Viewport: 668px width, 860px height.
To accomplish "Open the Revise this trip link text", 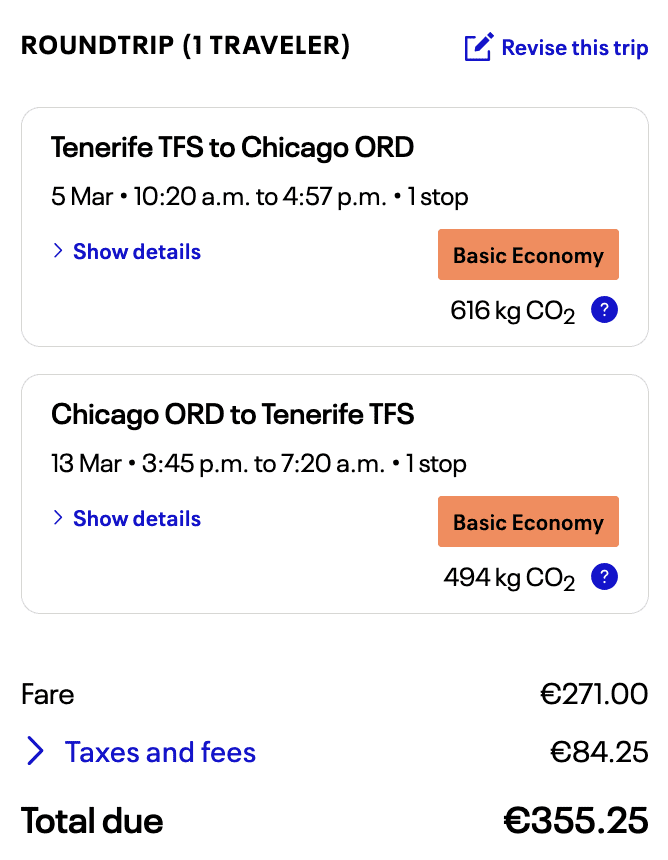I will point(574,48).
